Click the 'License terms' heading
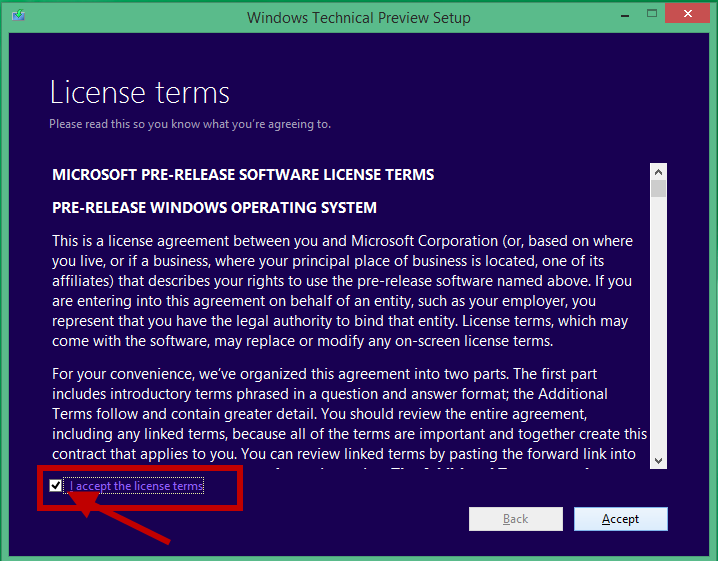Viewport: 718px width, 561px height. [140, 93]
